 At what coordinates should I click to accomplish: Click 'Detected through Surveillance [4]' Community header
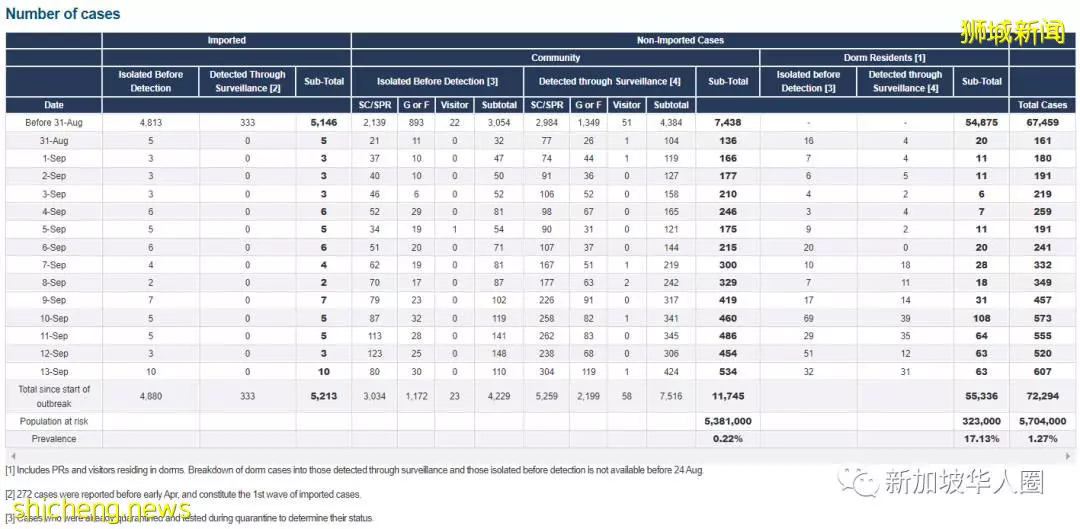(x=610, y=81)
